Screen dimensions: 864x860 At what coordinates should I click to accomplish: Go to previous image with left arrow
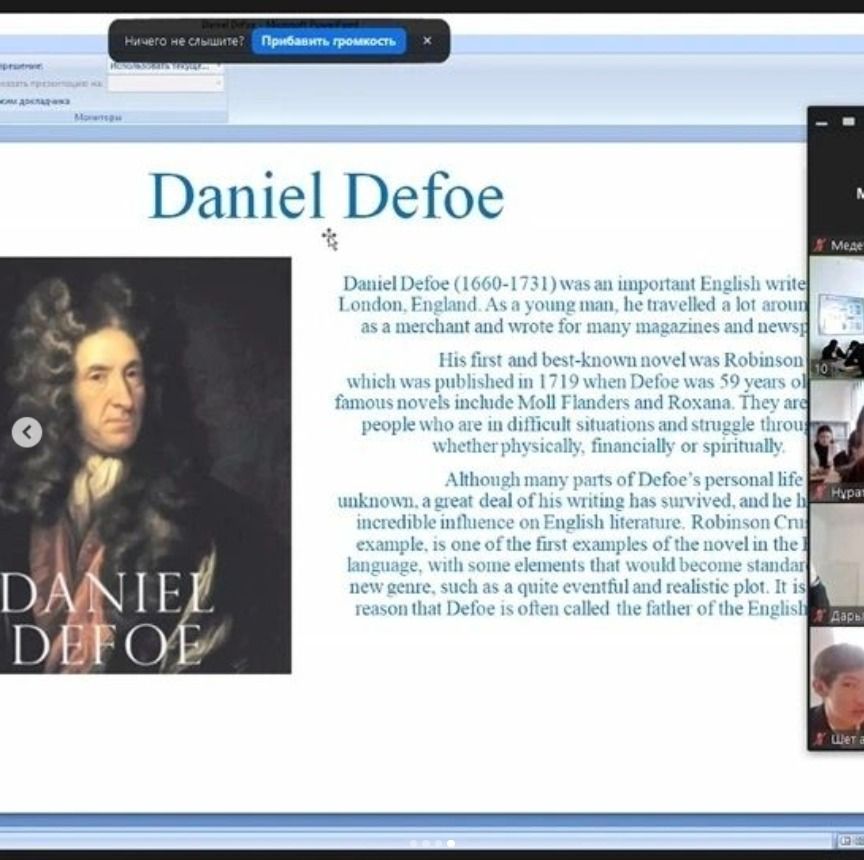pyautogui.click(x=27, y=432)
